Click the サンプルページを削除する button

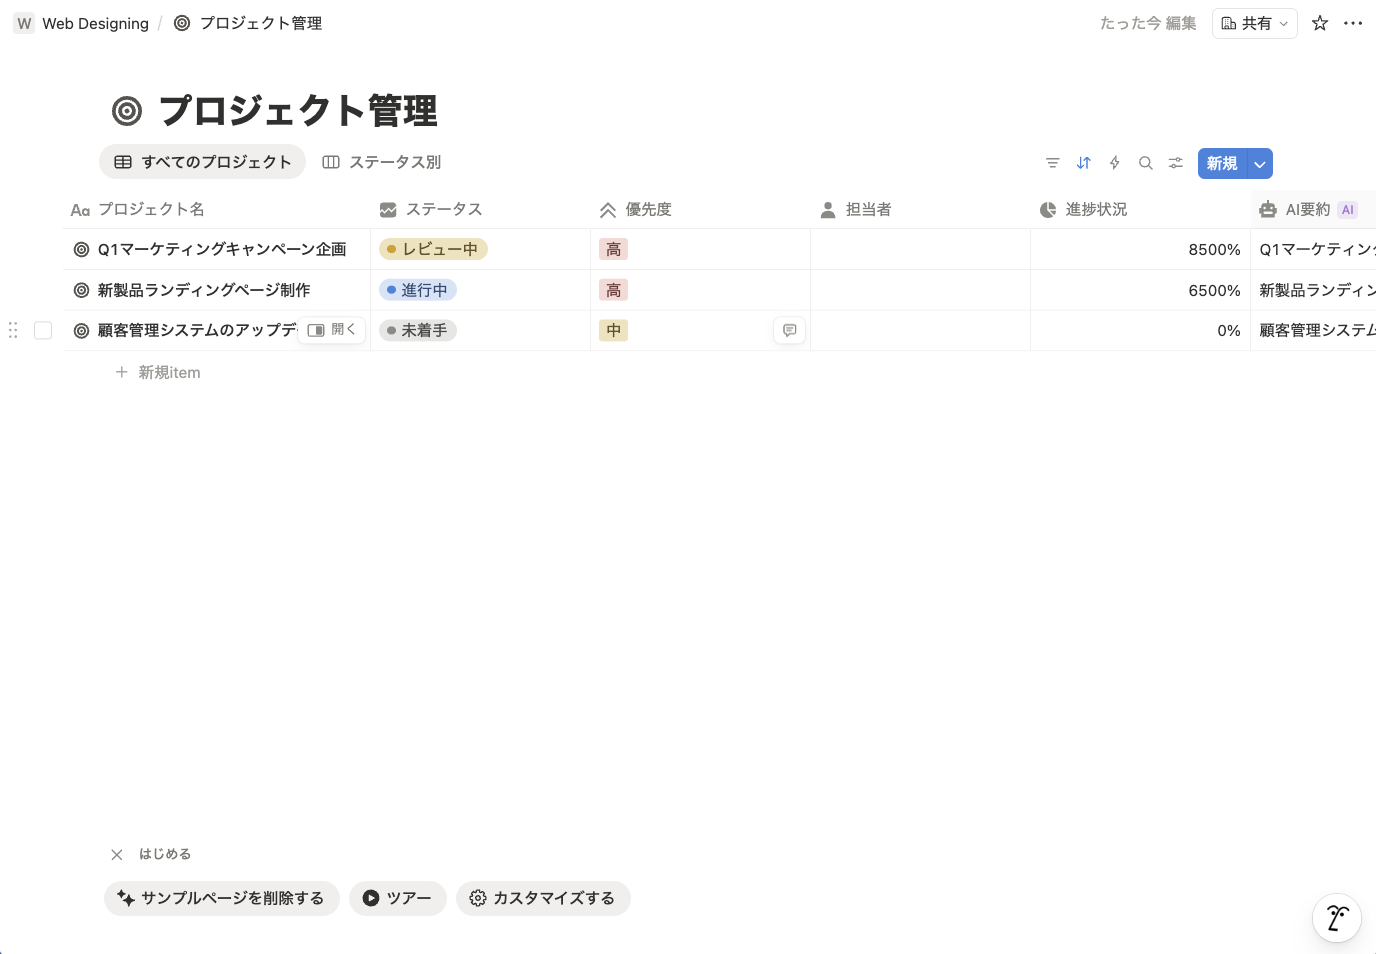click(221, 898)
